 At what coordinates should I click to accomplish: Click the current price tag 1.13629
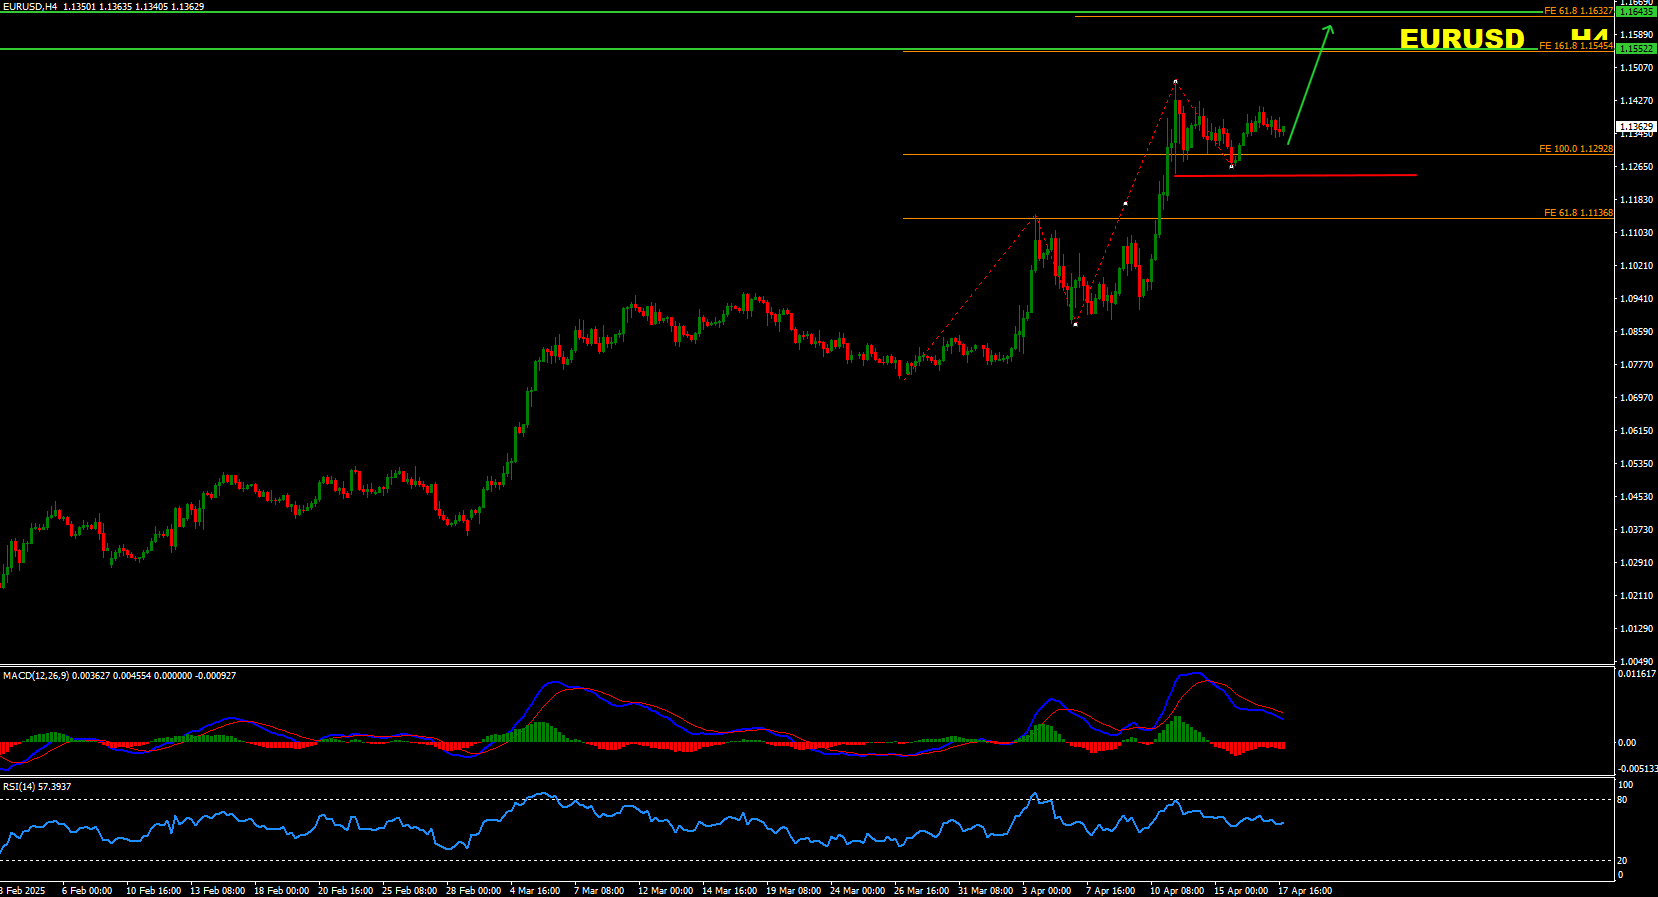[1636, 127]
